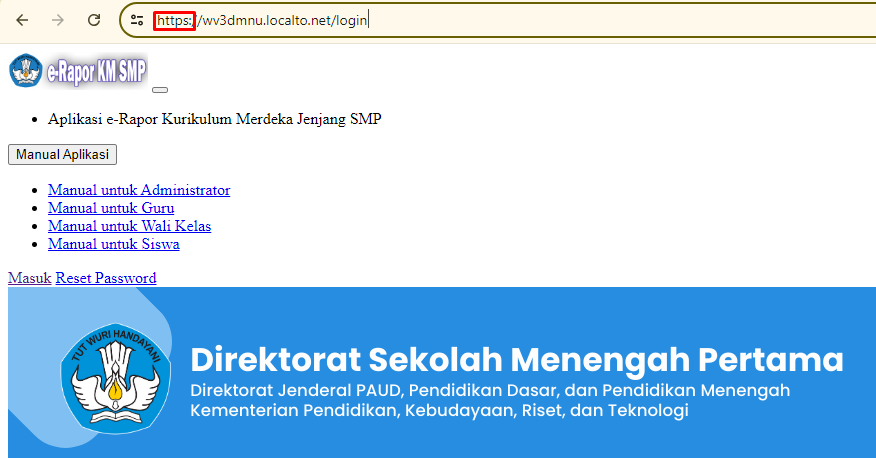The height and width of the screenshot is (458, 876).
Task: Click the Reset Password link
Action: click(x=106, y=278)
